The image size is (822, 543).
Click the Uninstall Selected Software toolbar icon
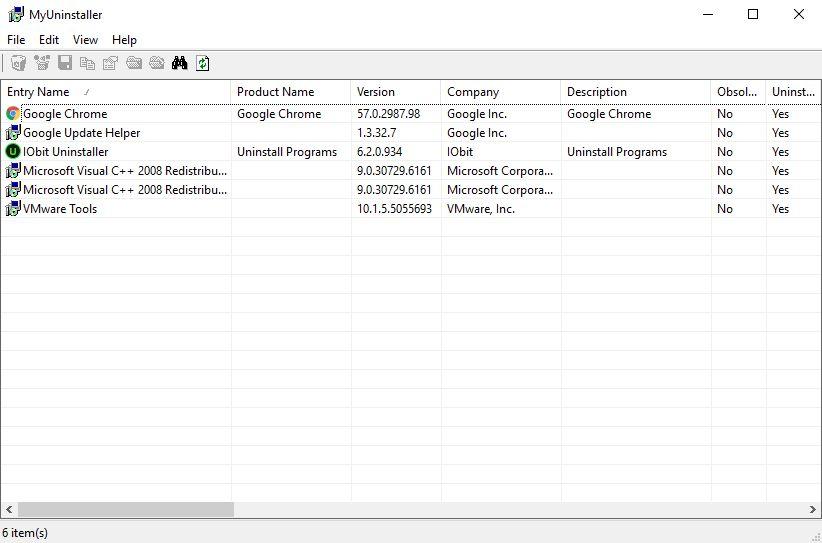tap(19, 63)
